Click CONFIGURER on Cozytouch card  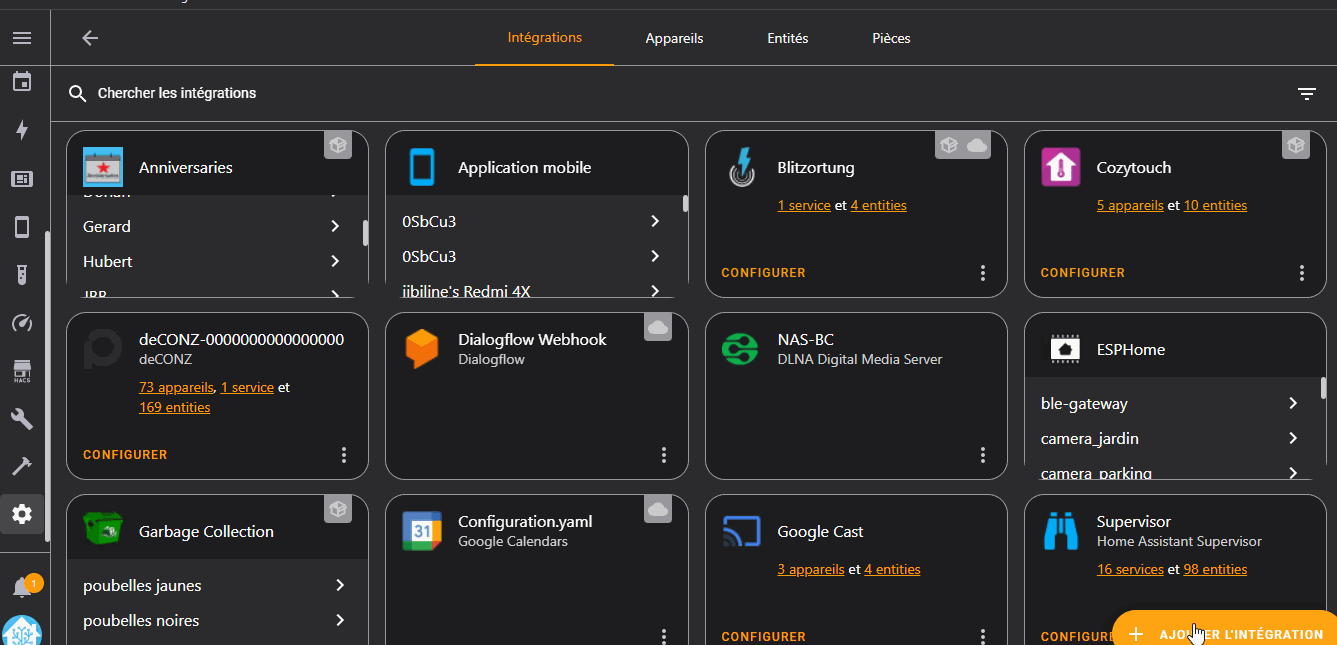1082,273
